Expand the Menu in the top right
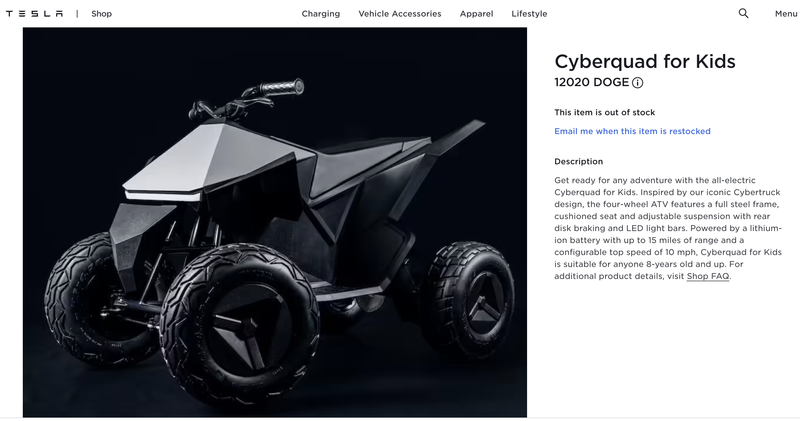 coord(786,14)
